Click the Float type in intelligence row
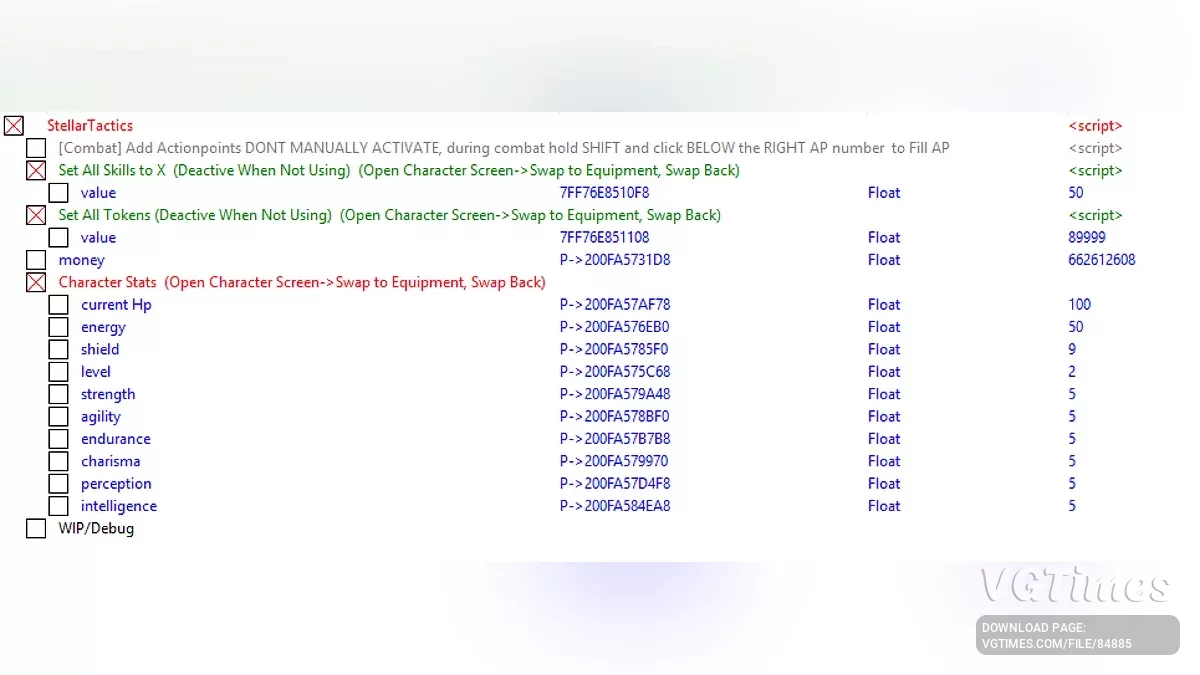The height and width of the screenshot is (675, 1200). [884, 506]
